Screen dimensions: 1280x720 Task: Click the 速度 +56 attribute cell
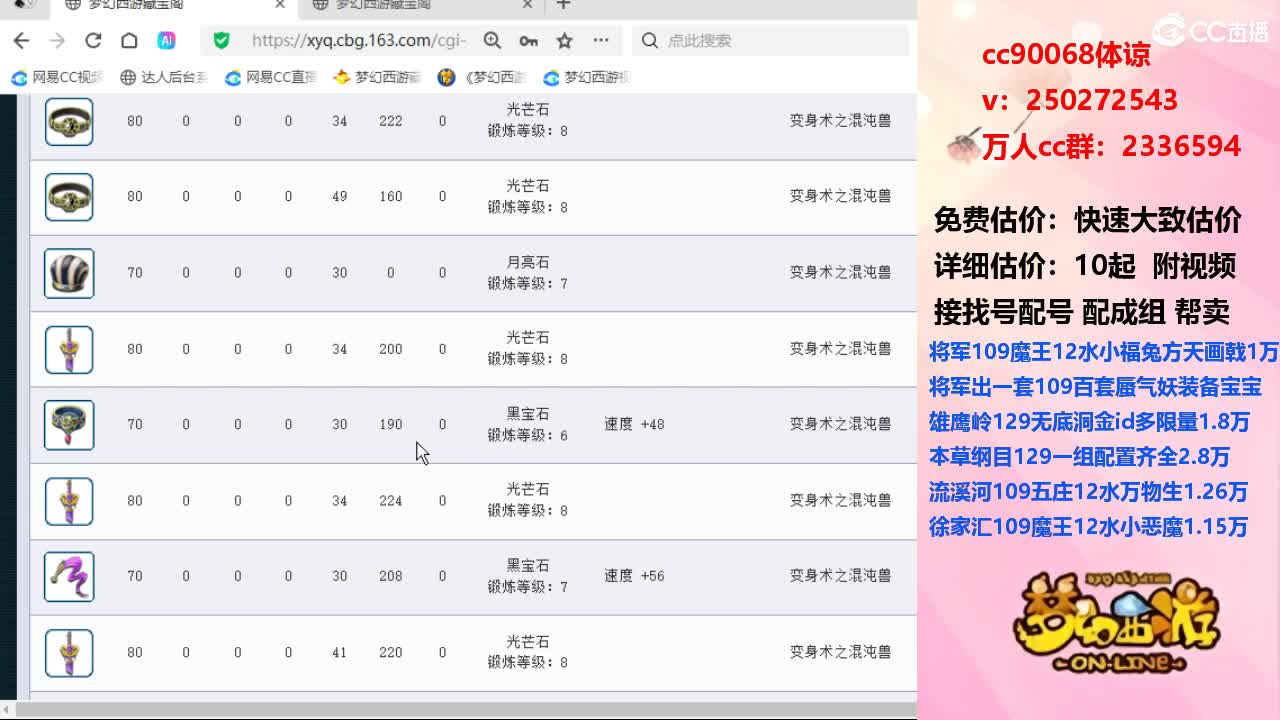(634, 577)
